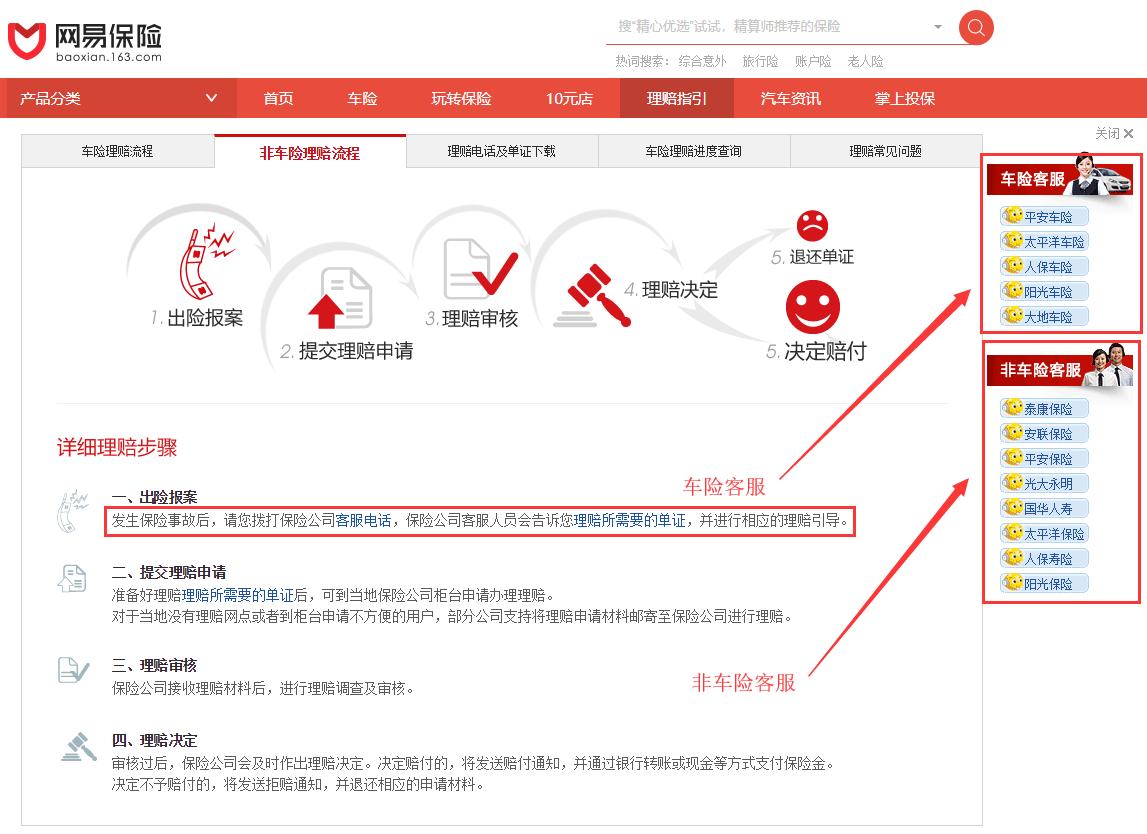This screenshot has width=1147, height=834.
Task: Select 车险 in the navigation bar
Action: tap(361, 98)
